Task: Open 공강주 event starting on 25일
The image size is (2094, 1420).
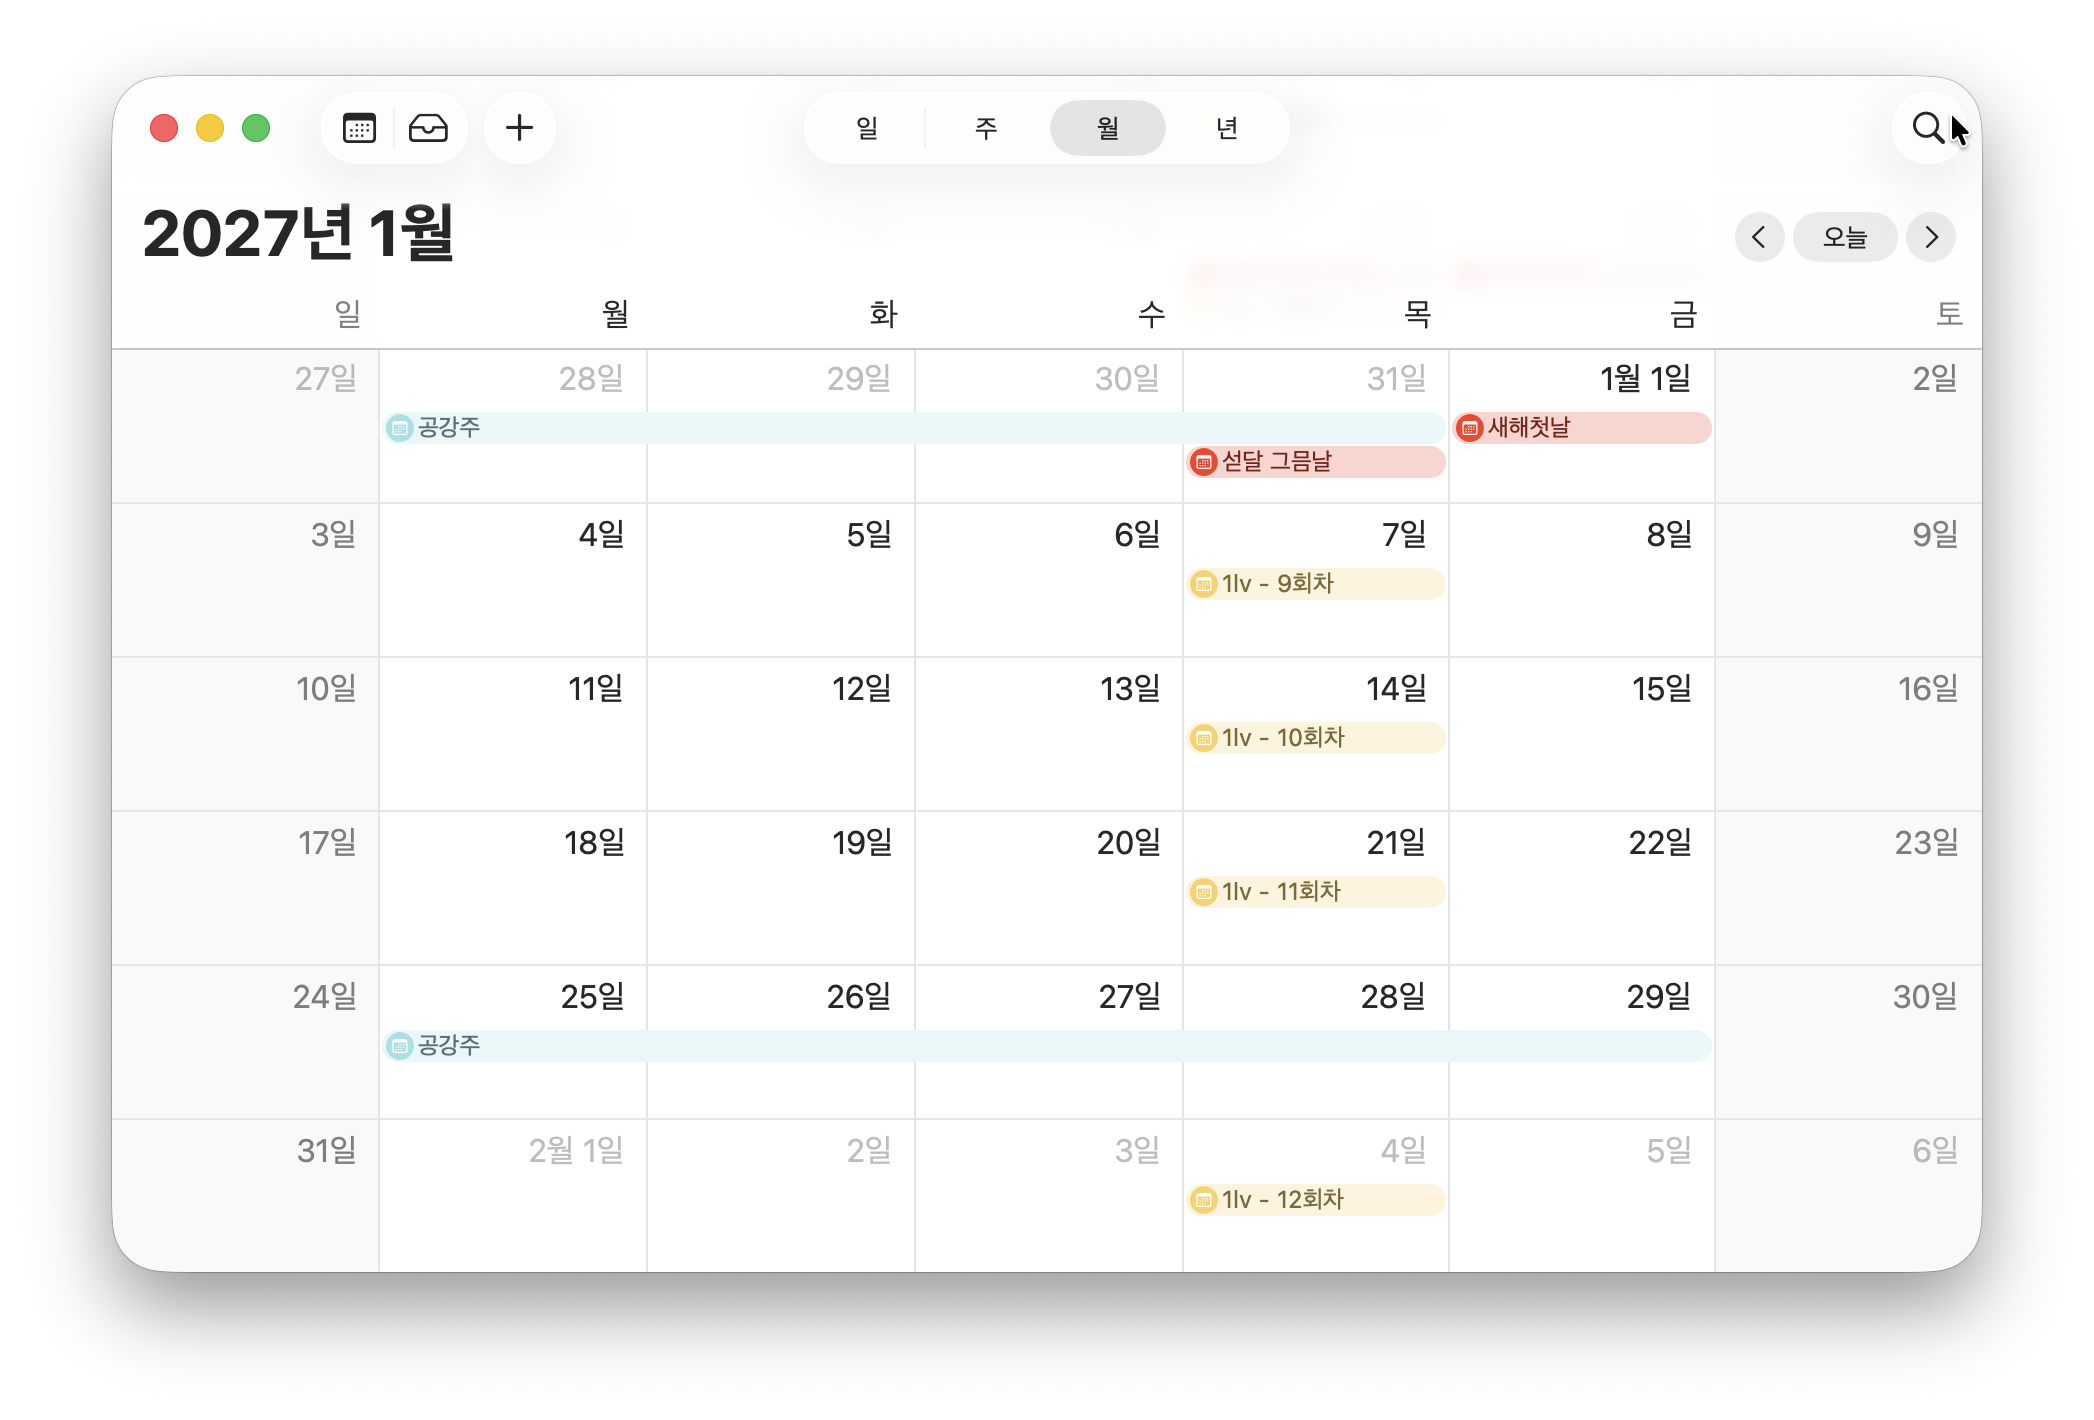Action: (x=1047, y=1046)
